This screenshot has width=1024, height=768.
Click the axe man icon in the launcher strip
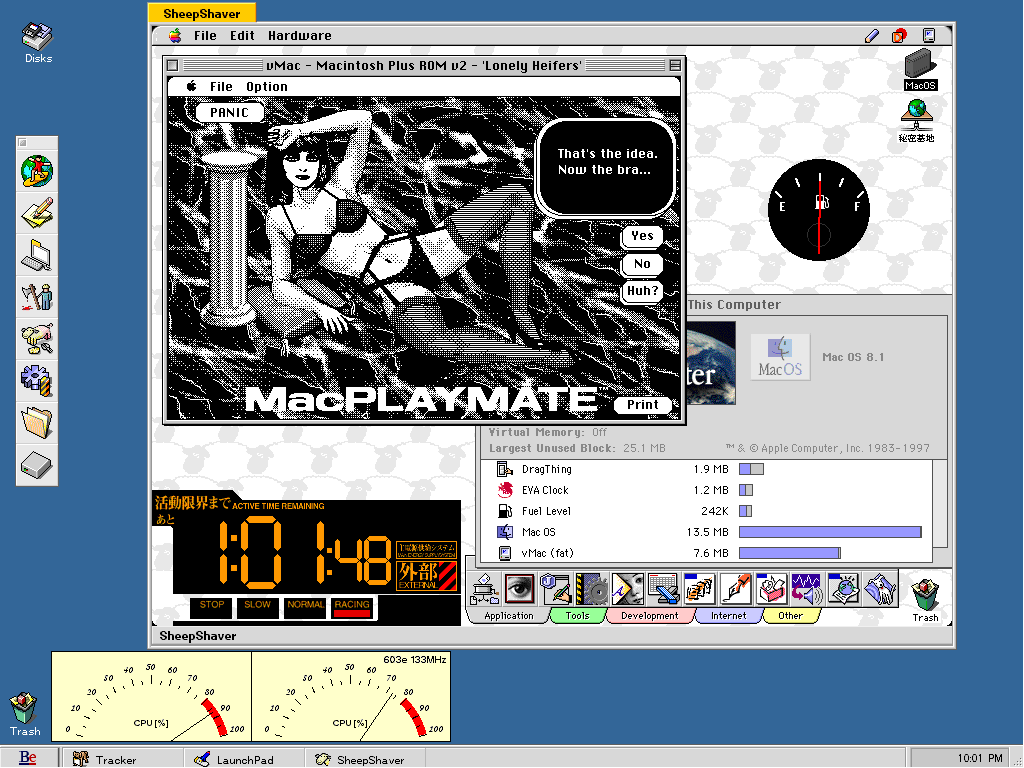[37, 296]
